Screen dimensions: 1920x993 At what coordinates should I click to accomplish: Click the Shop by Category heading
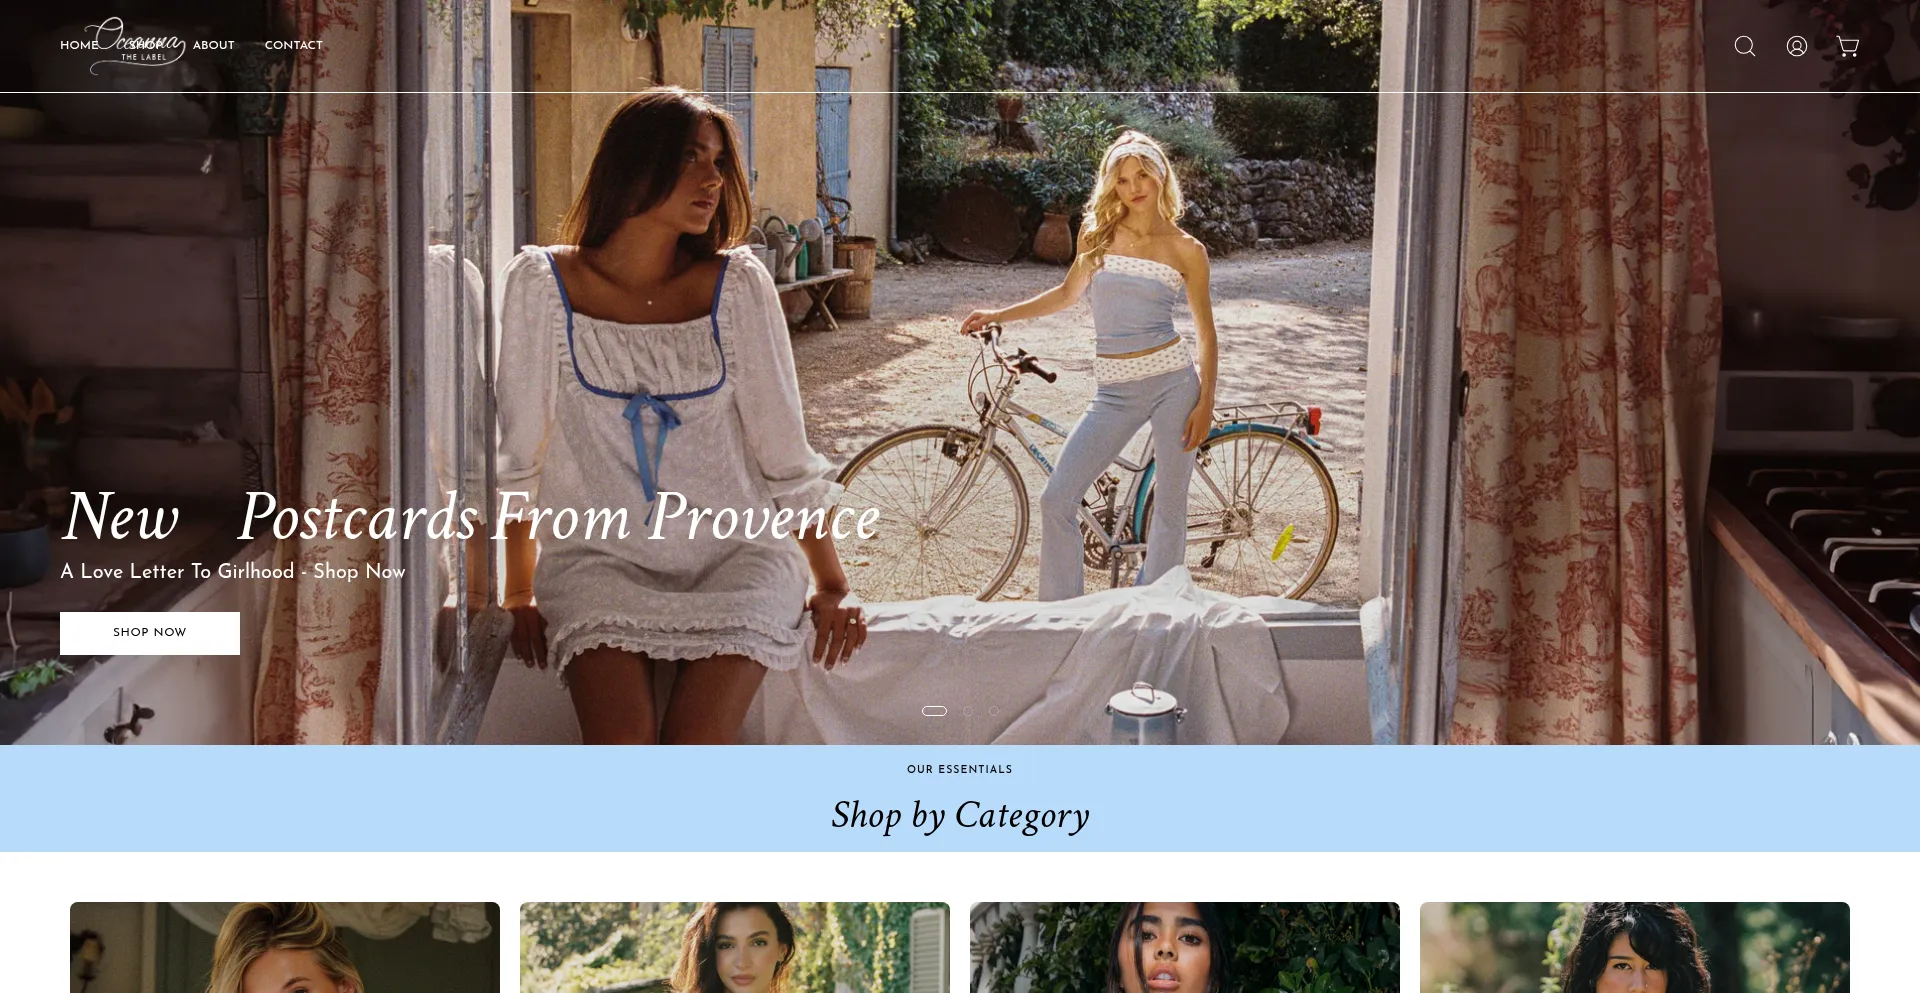pos(960,816)
